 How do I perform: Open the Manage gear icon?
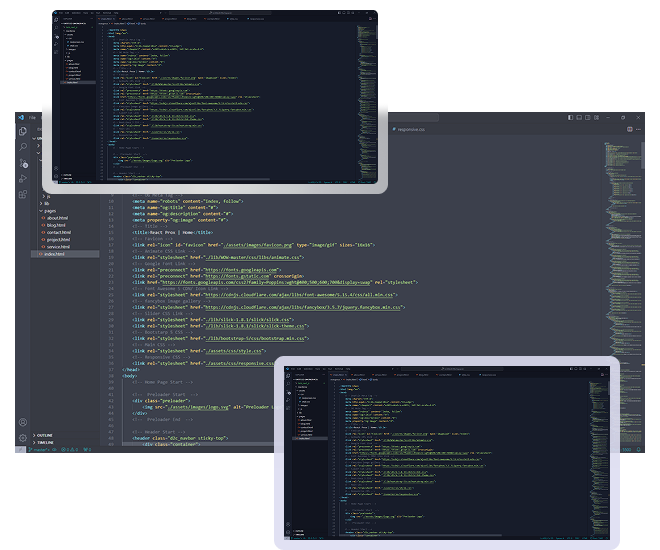pos(22,437)
